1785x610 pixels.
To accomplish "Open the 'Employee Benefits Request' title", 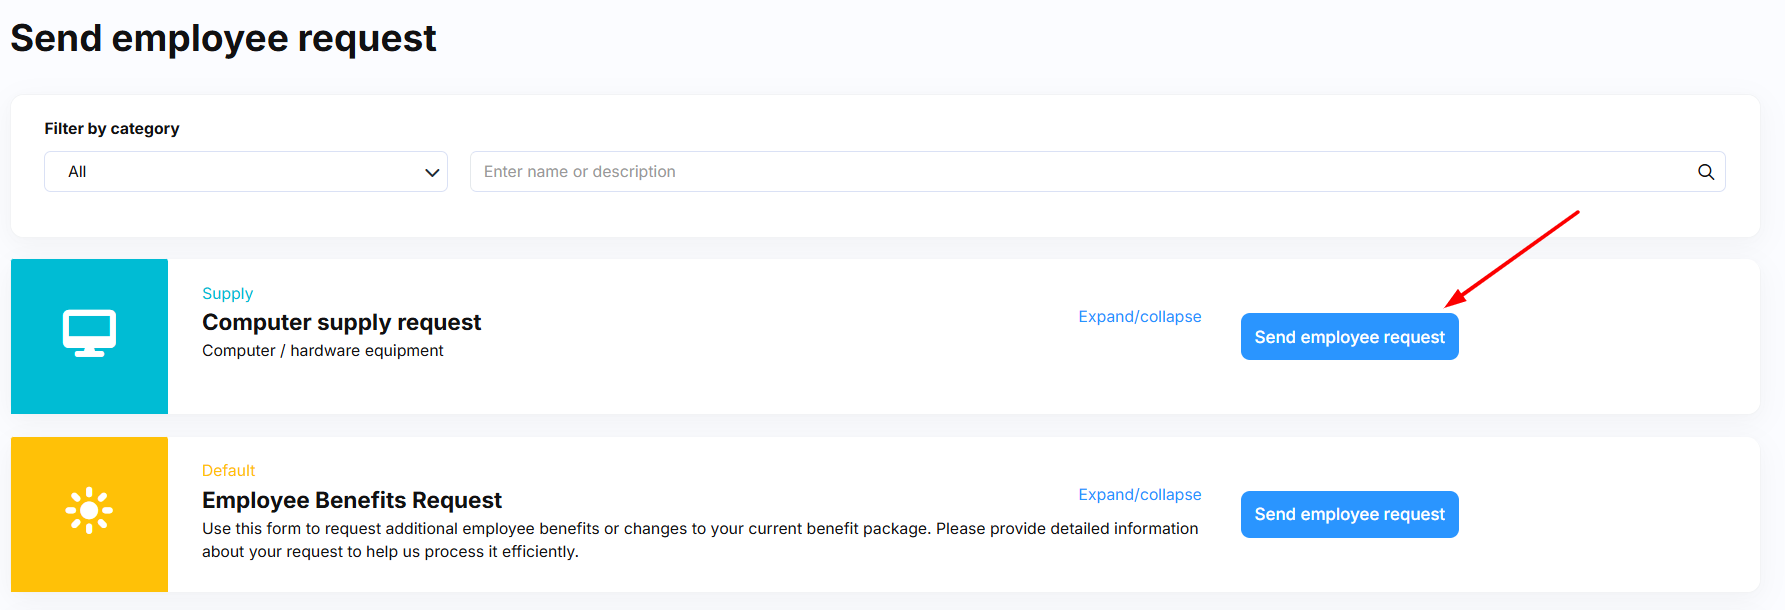I will point(351,500).
